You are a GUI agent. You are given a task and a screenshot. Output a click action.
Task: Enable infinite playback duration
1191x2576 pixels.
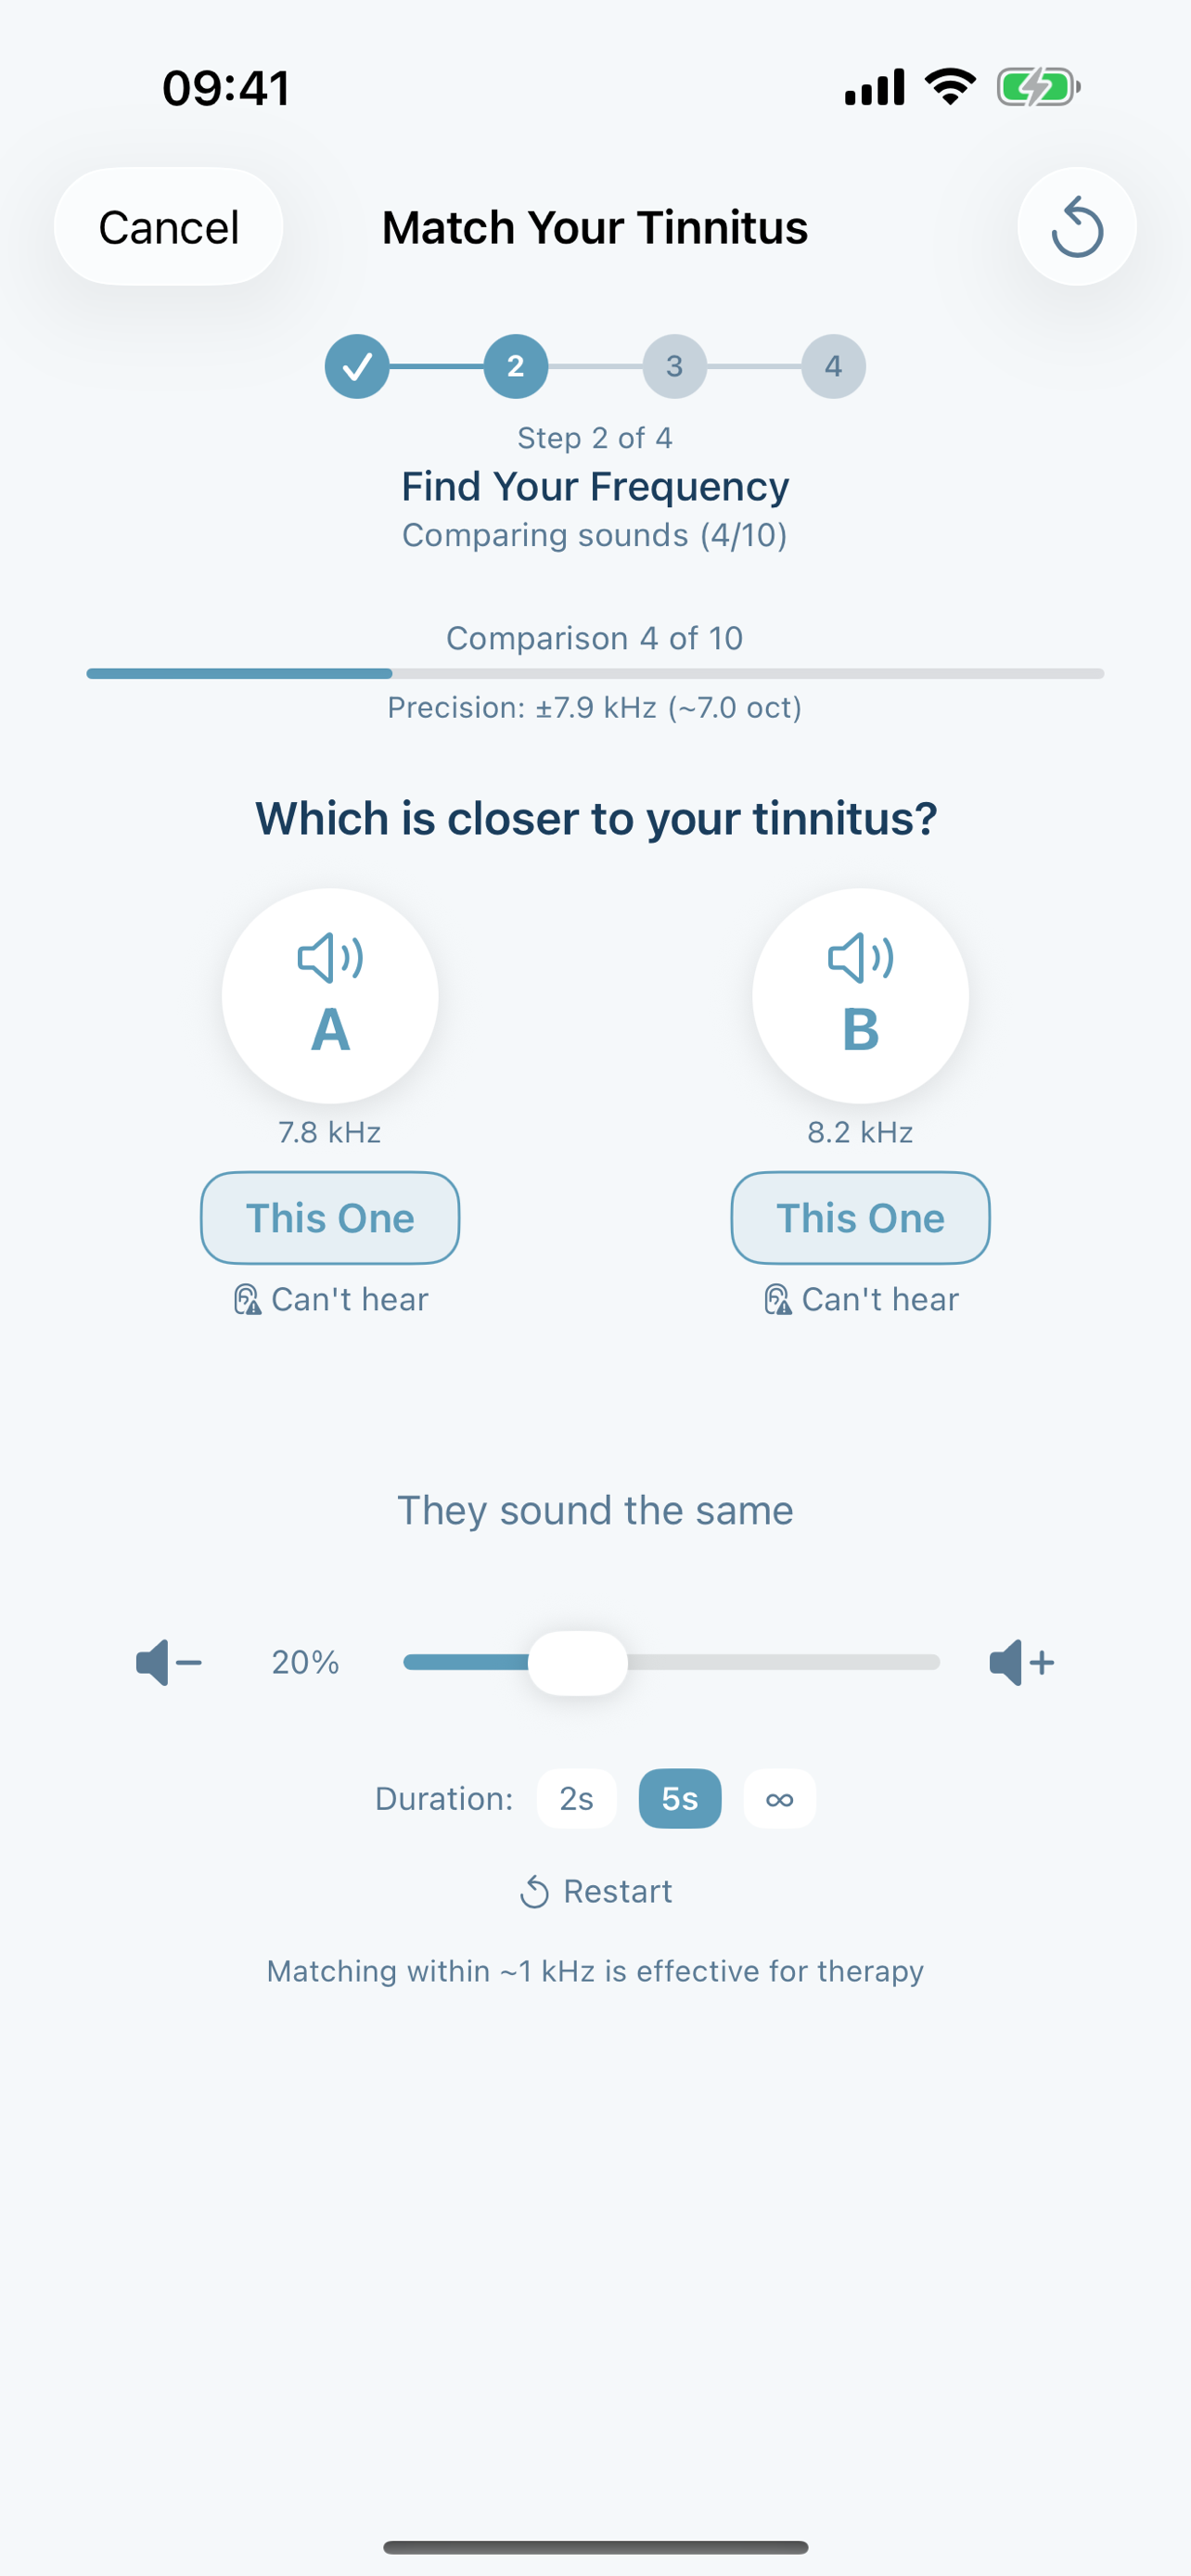point(779,1798)
